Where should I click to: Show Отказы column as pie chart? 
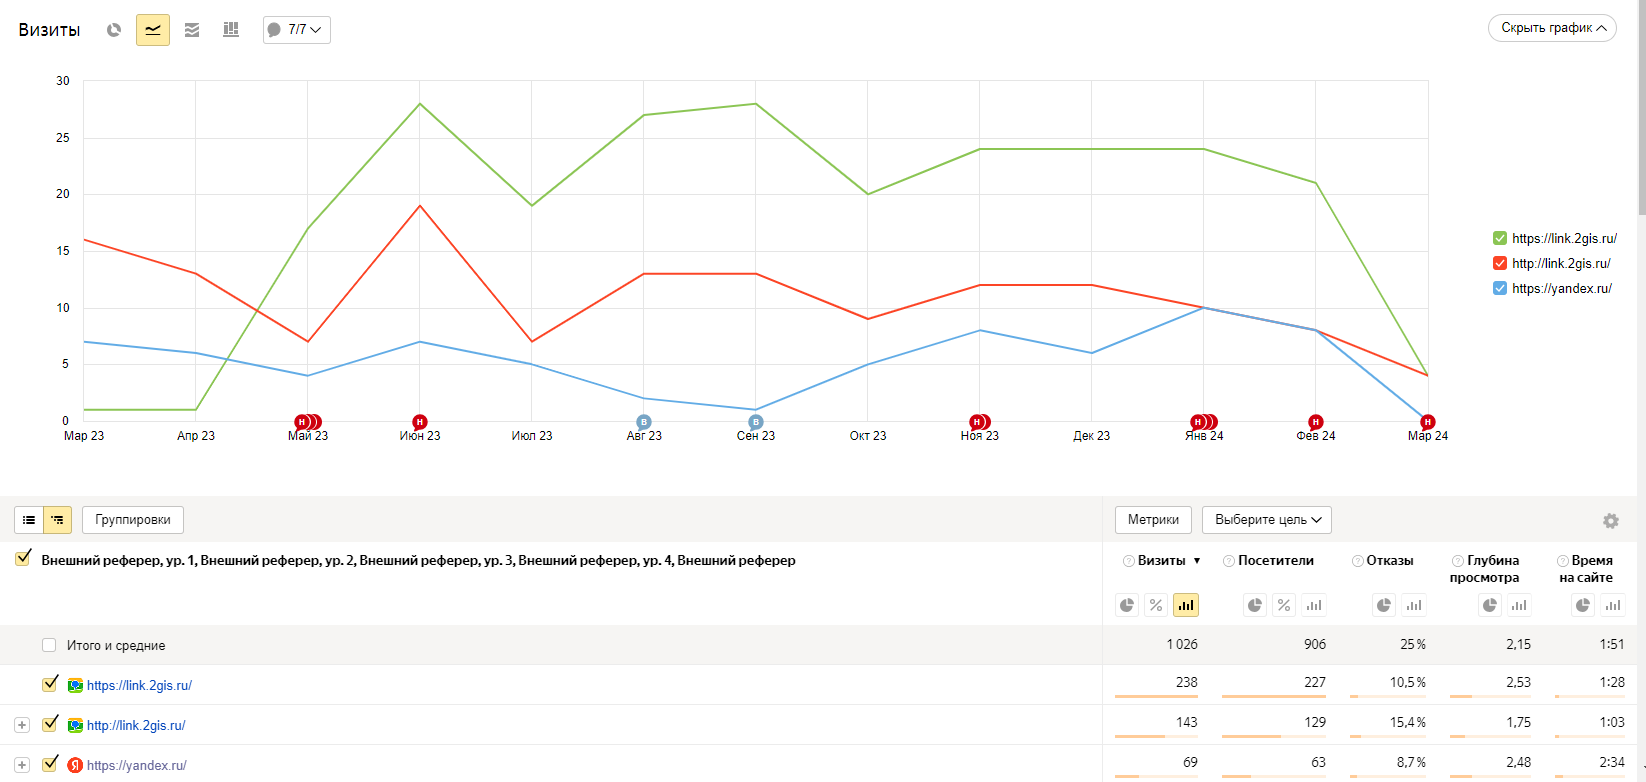tap(1384, 605)
